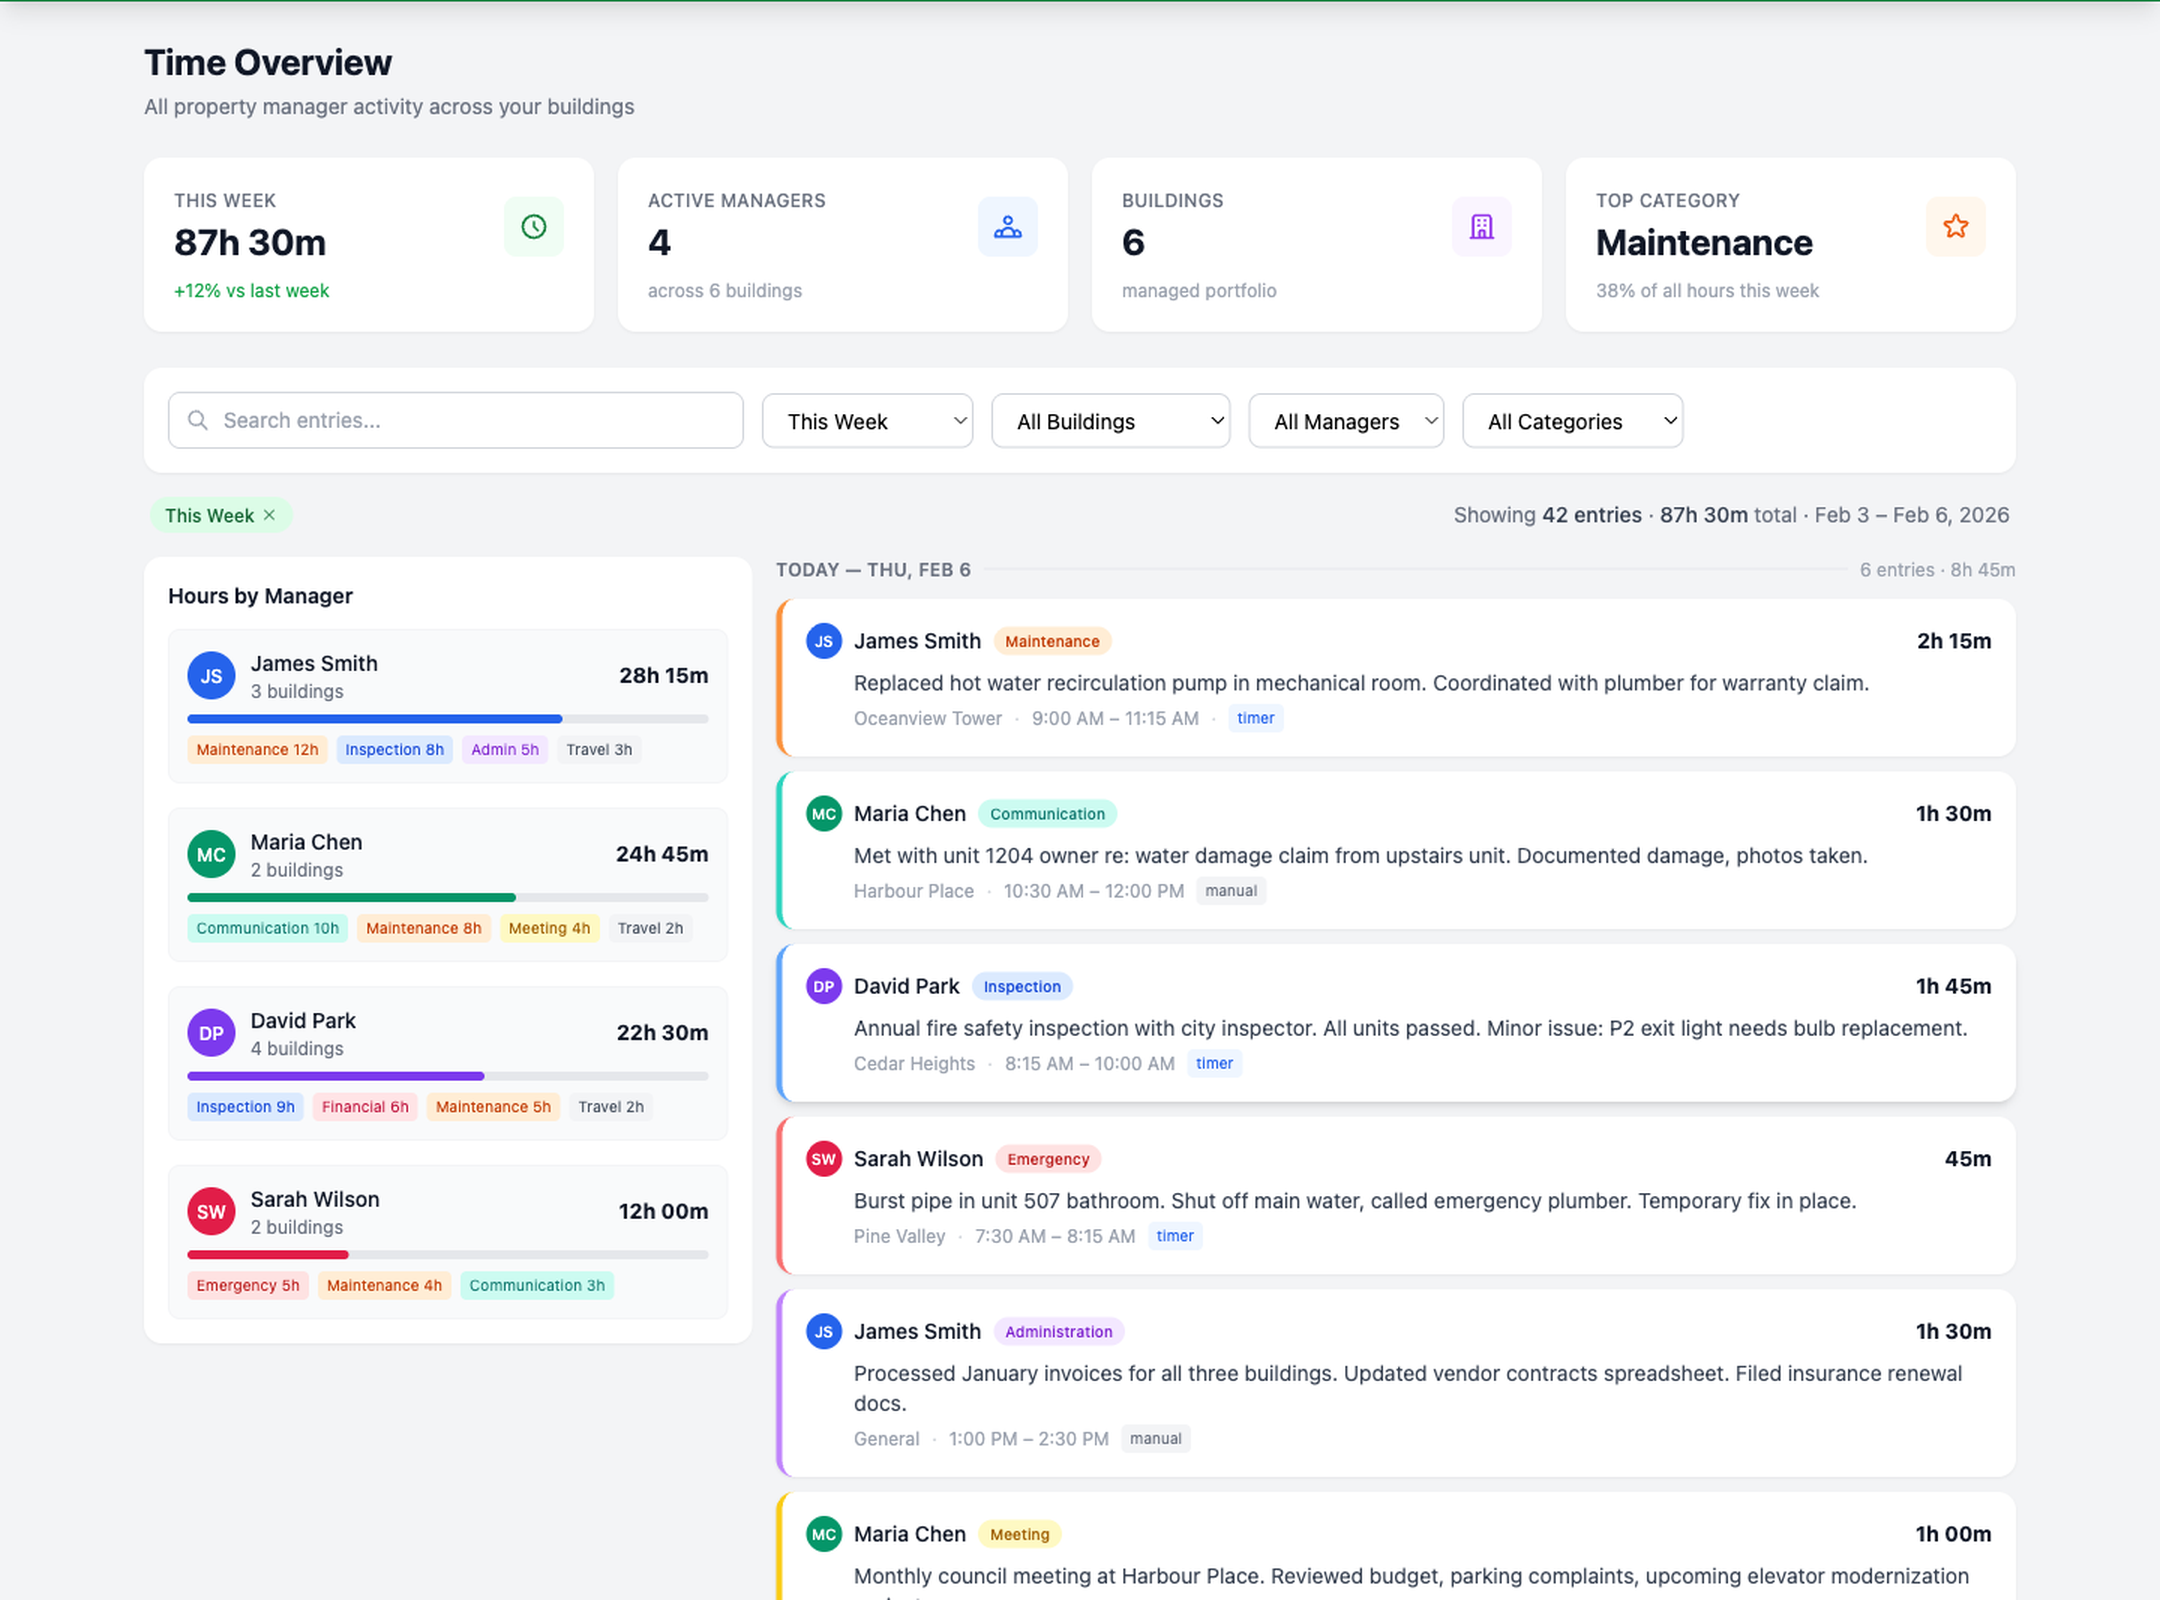Open the All Buildings dropdown
The height and width of the screenshot is (1600, 2160).
pos(1110,421)
